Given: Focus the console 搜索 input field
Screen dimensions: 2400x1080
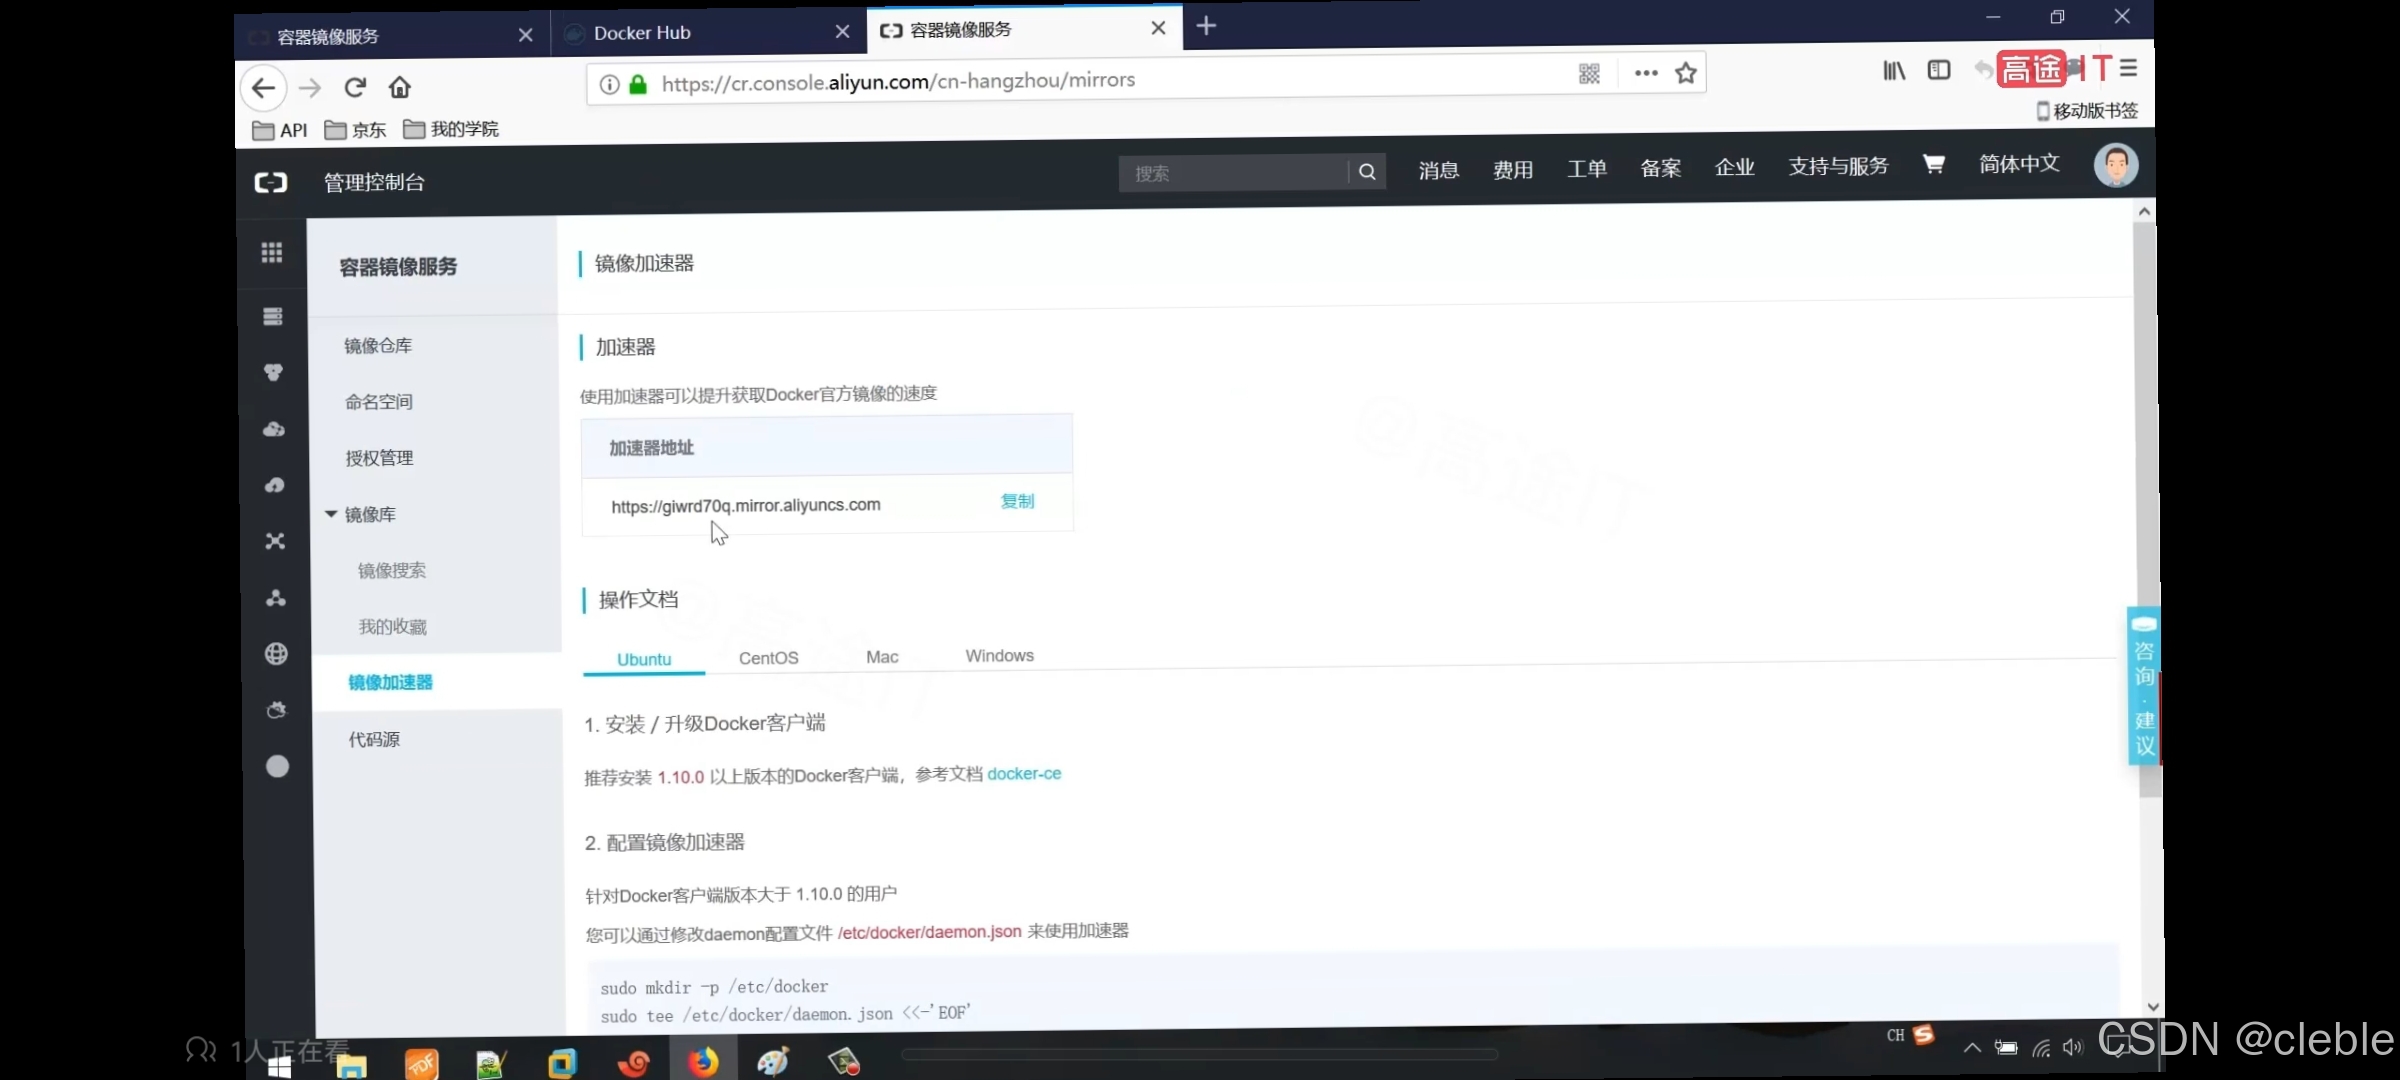Looking at the screenshot, I should (1234, 173).
